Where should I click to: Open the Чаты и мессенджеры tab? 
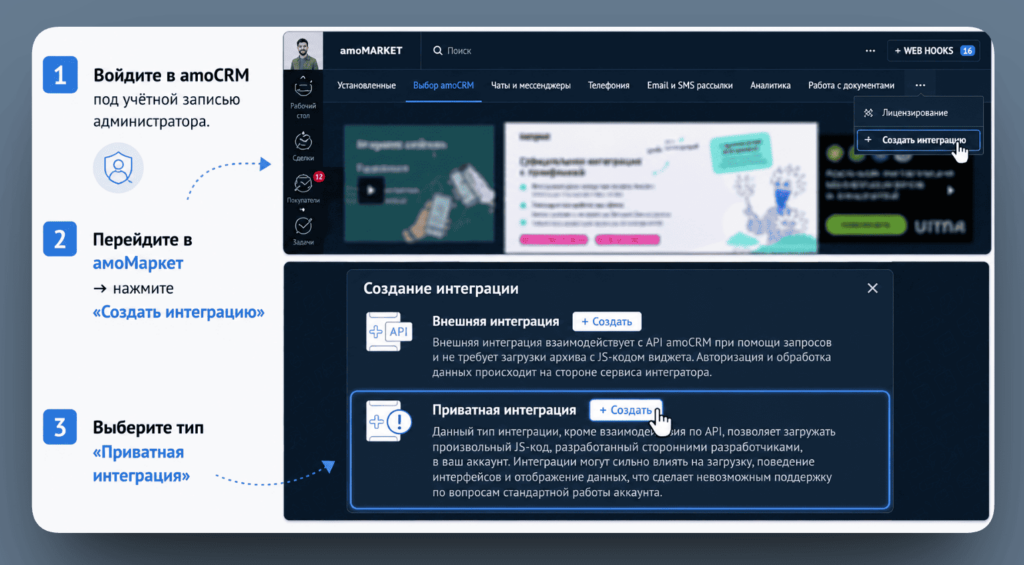531,85
